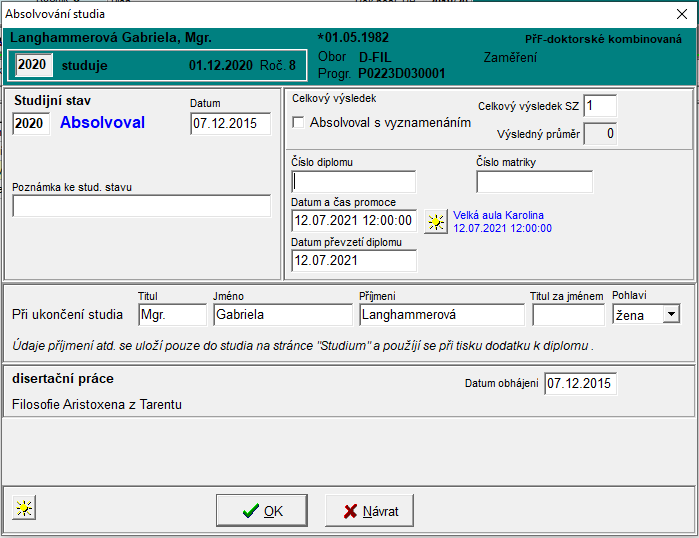This screenshot has width=699, height=538.
Task: Focus the Číslo diplomu field
Action: pos(354,182)
